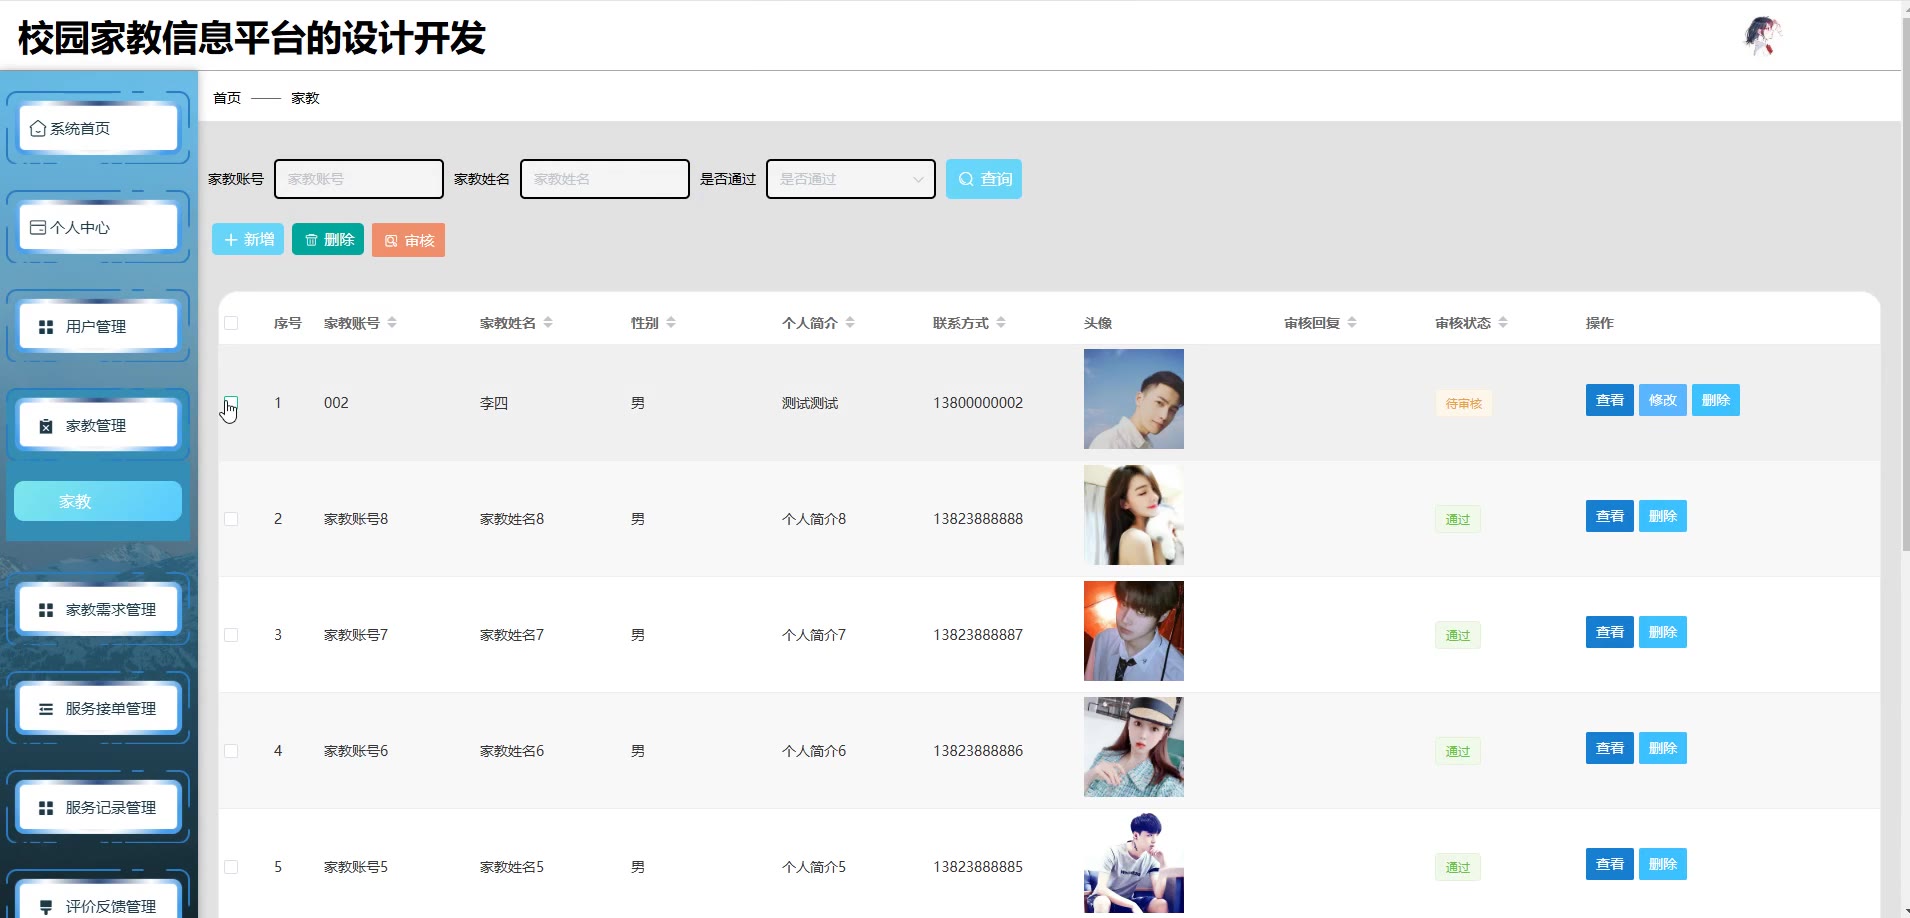Sort the 性别 column using its arrows

[x=671, y=323]
